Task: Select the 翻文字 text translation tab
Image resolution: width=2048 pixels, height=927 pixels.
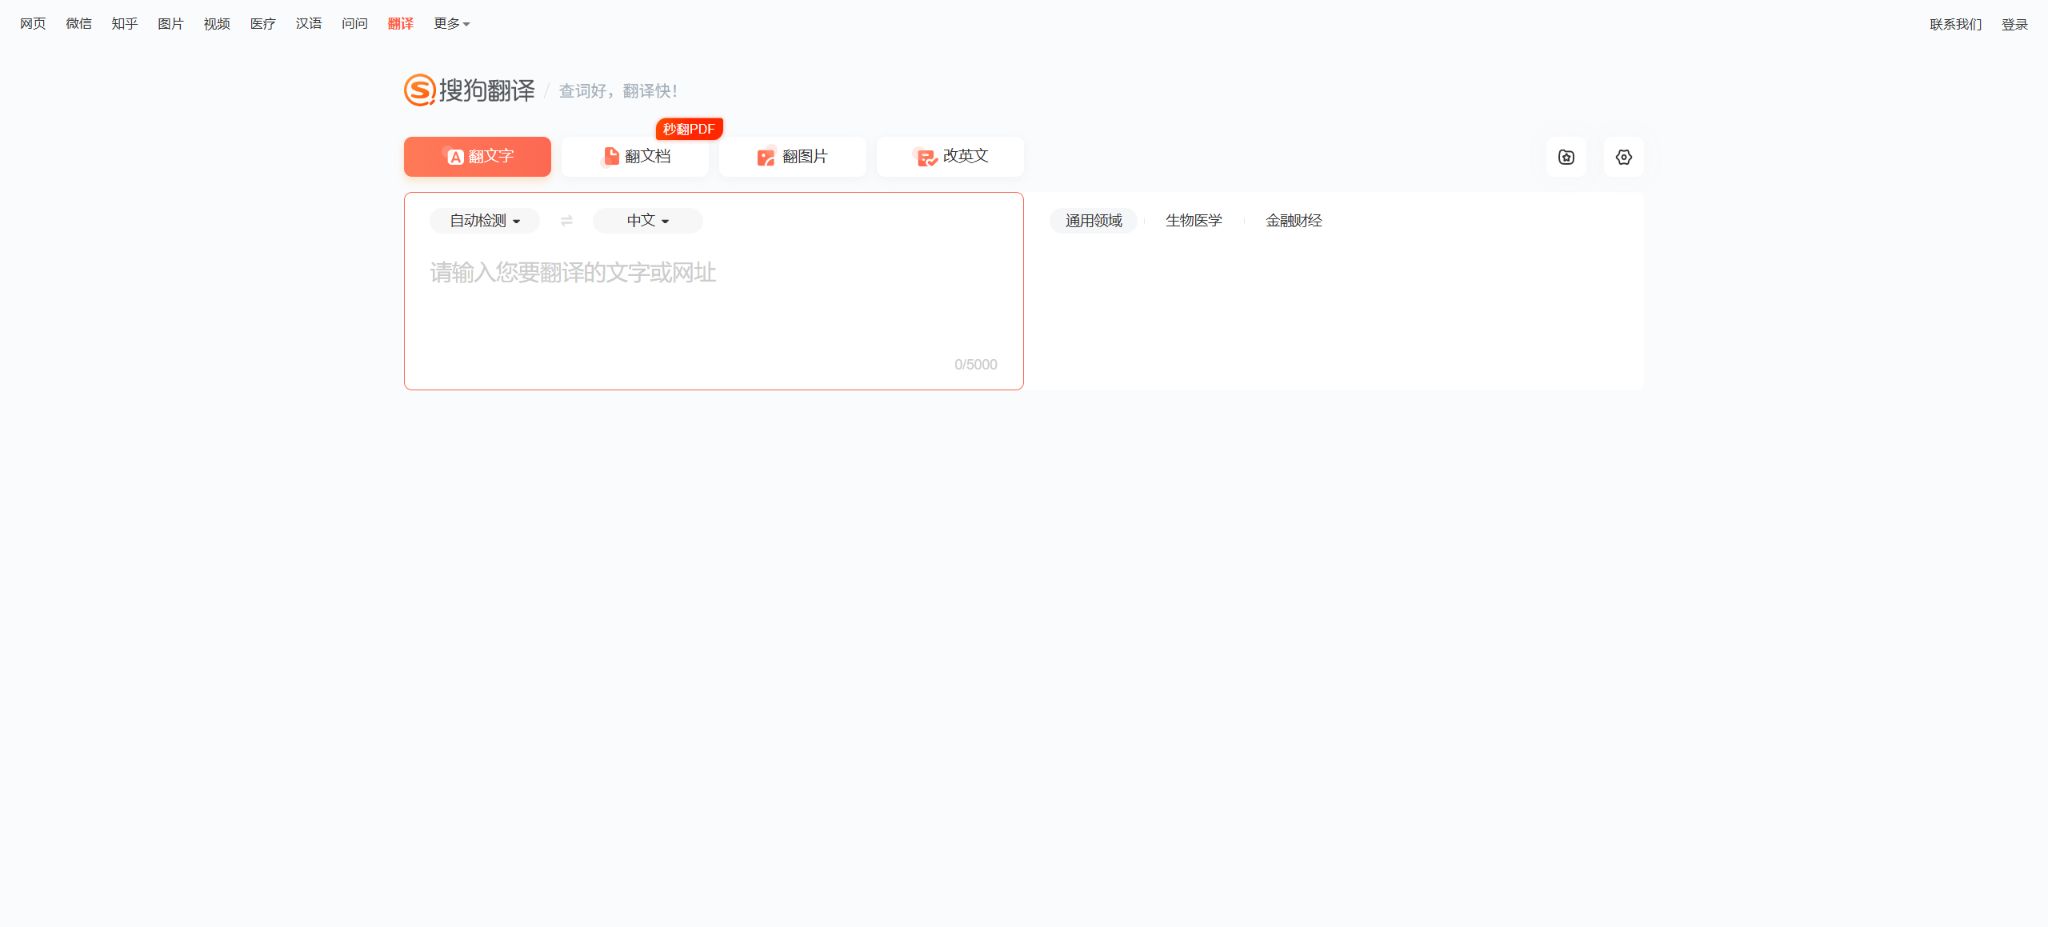Action: click(x=478, y=157)
